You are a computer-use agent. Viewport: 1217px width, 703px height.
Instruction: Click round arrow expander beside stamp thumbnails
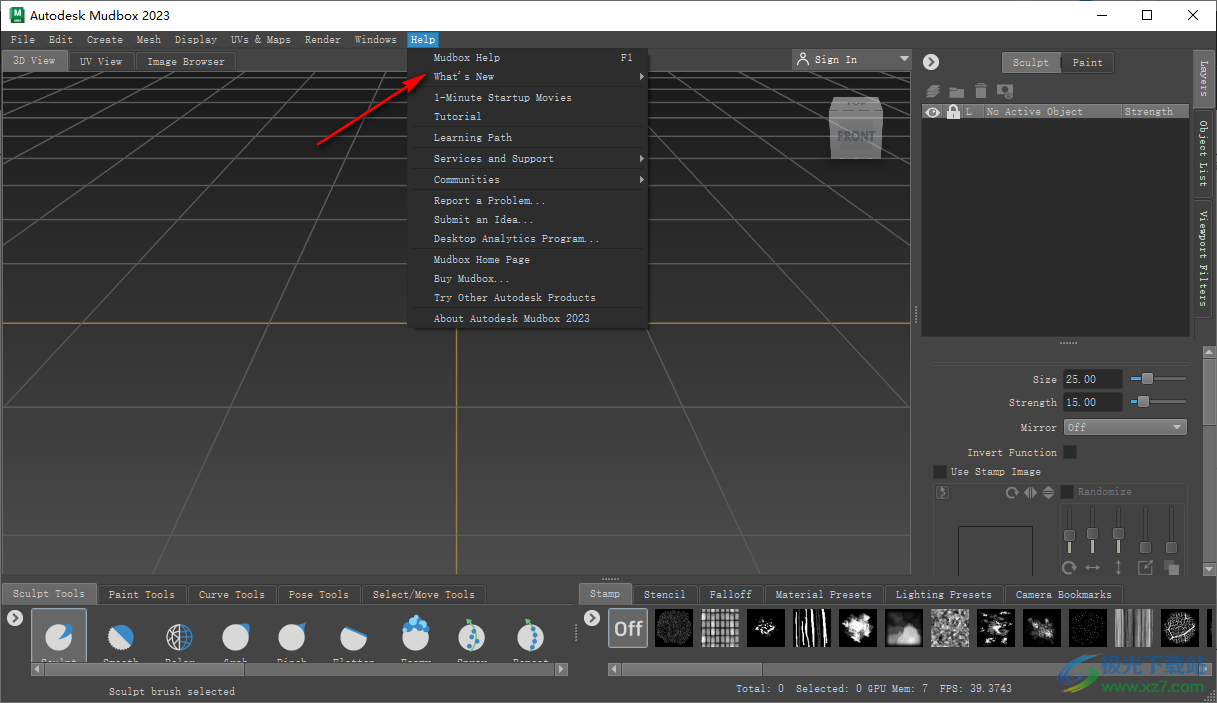tap(592, 618)
